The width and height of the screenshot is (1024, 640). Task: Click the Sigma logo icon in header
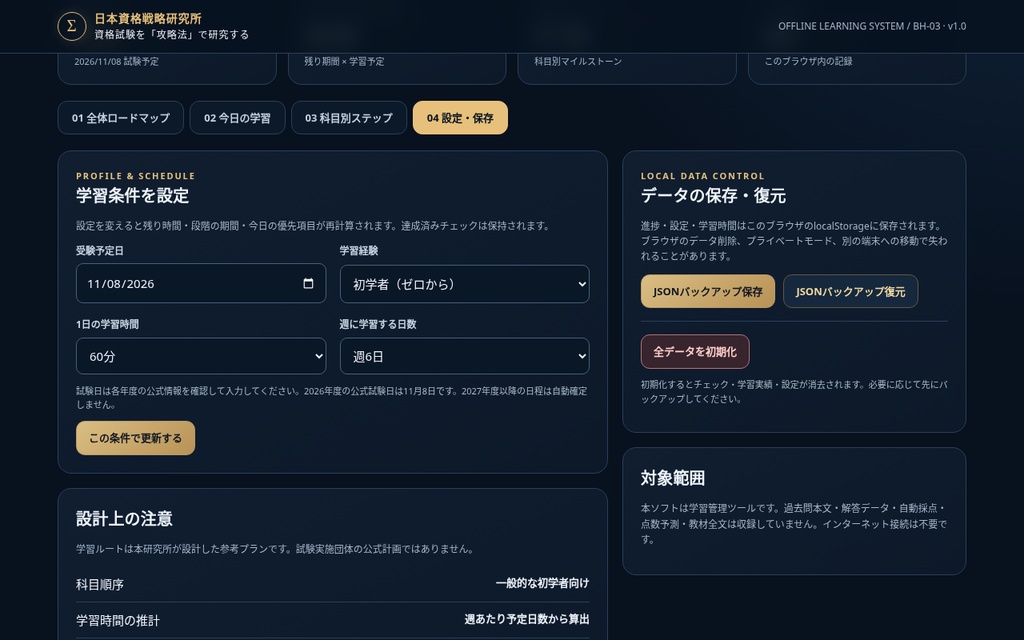[x=72, y=26]
